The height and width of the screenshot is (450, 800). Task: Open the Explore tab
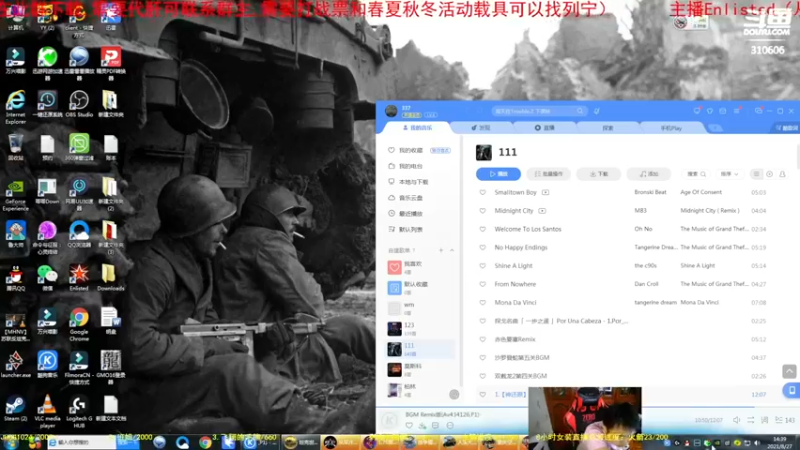[608, 128]
